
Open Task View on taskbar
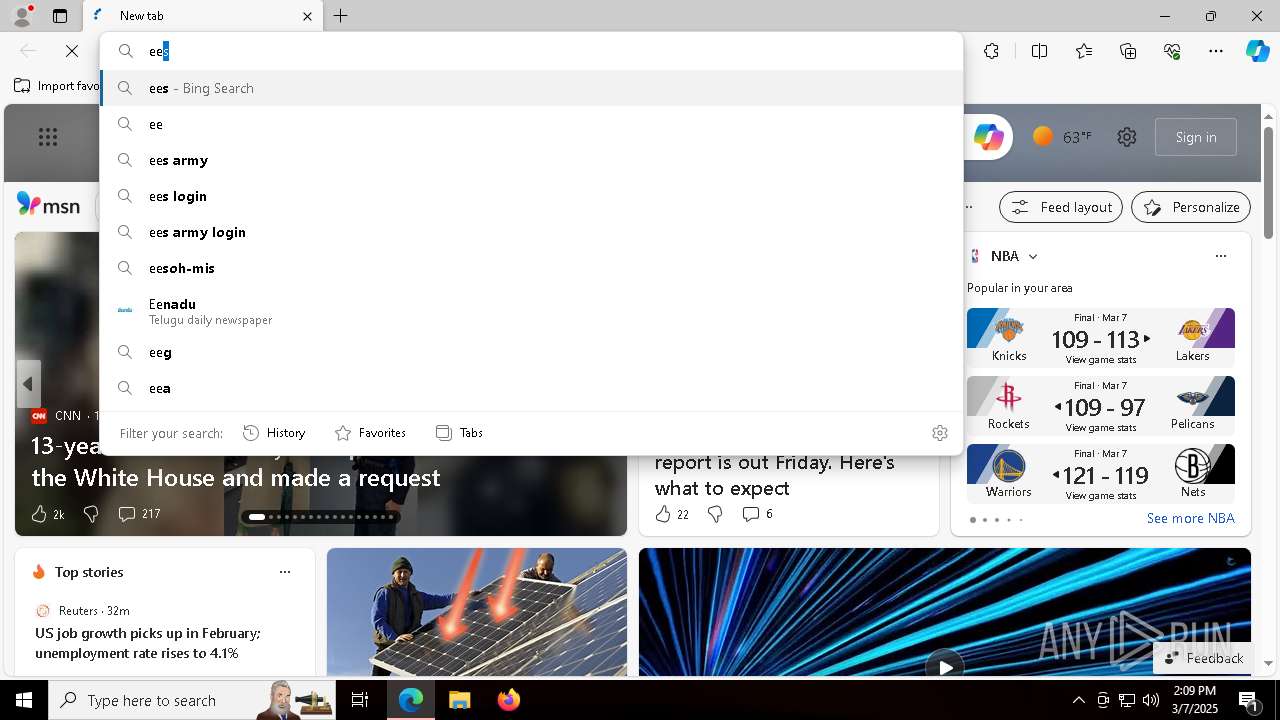coord(360,700)
